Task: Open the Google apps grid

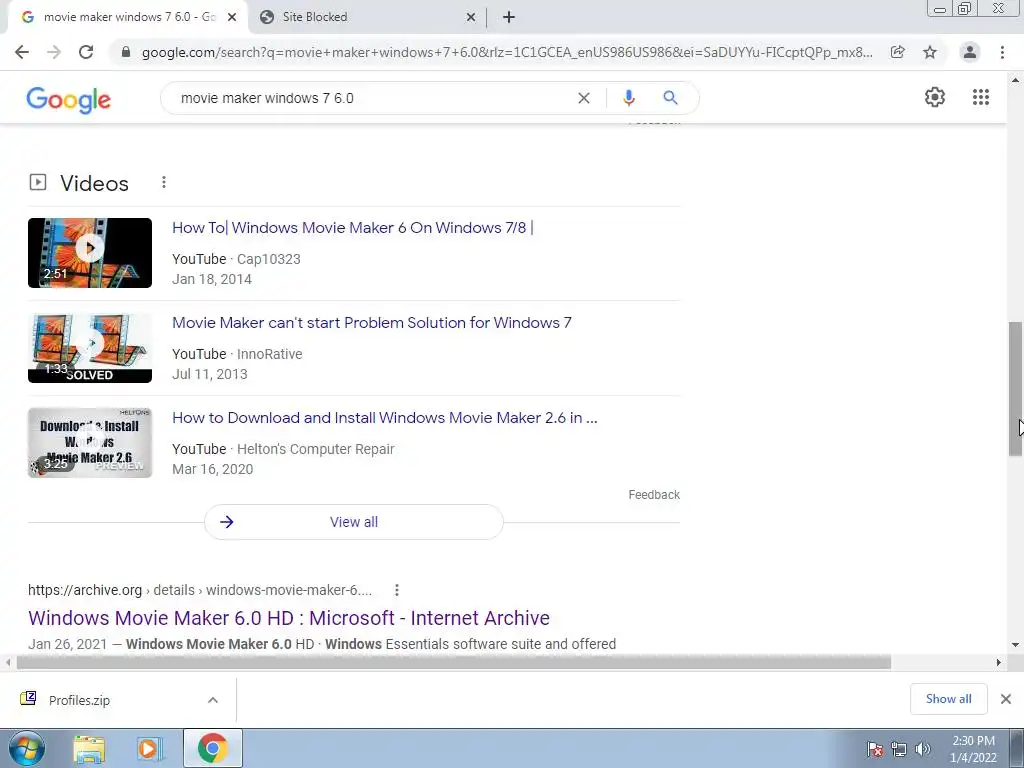Action: pos(981,97)
